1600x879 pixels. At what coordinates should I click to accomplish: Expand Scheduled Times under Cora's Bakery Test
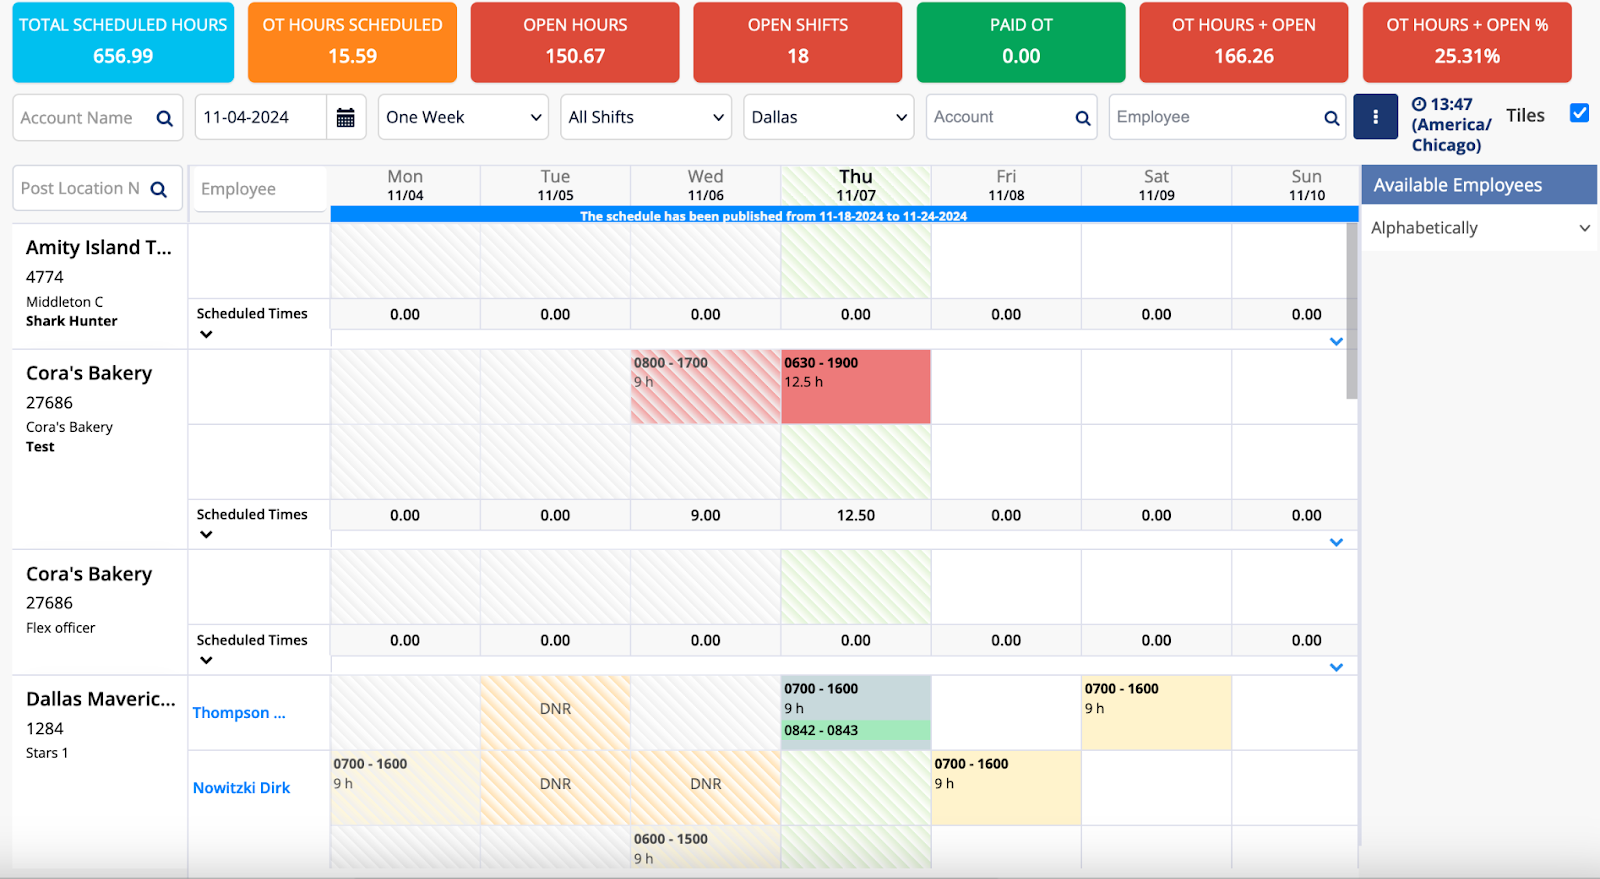point(206,534)
